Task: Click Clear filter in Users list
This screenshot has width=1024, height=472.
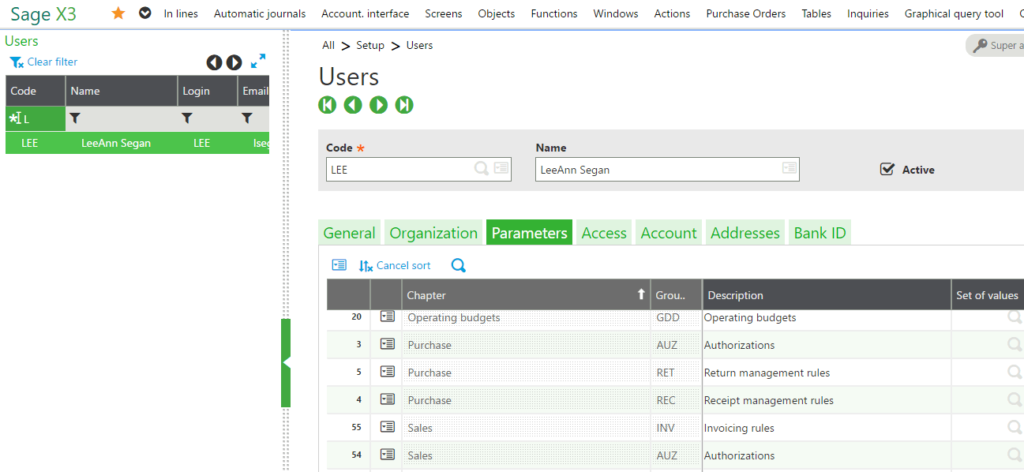Action: (x=43, y=62)
